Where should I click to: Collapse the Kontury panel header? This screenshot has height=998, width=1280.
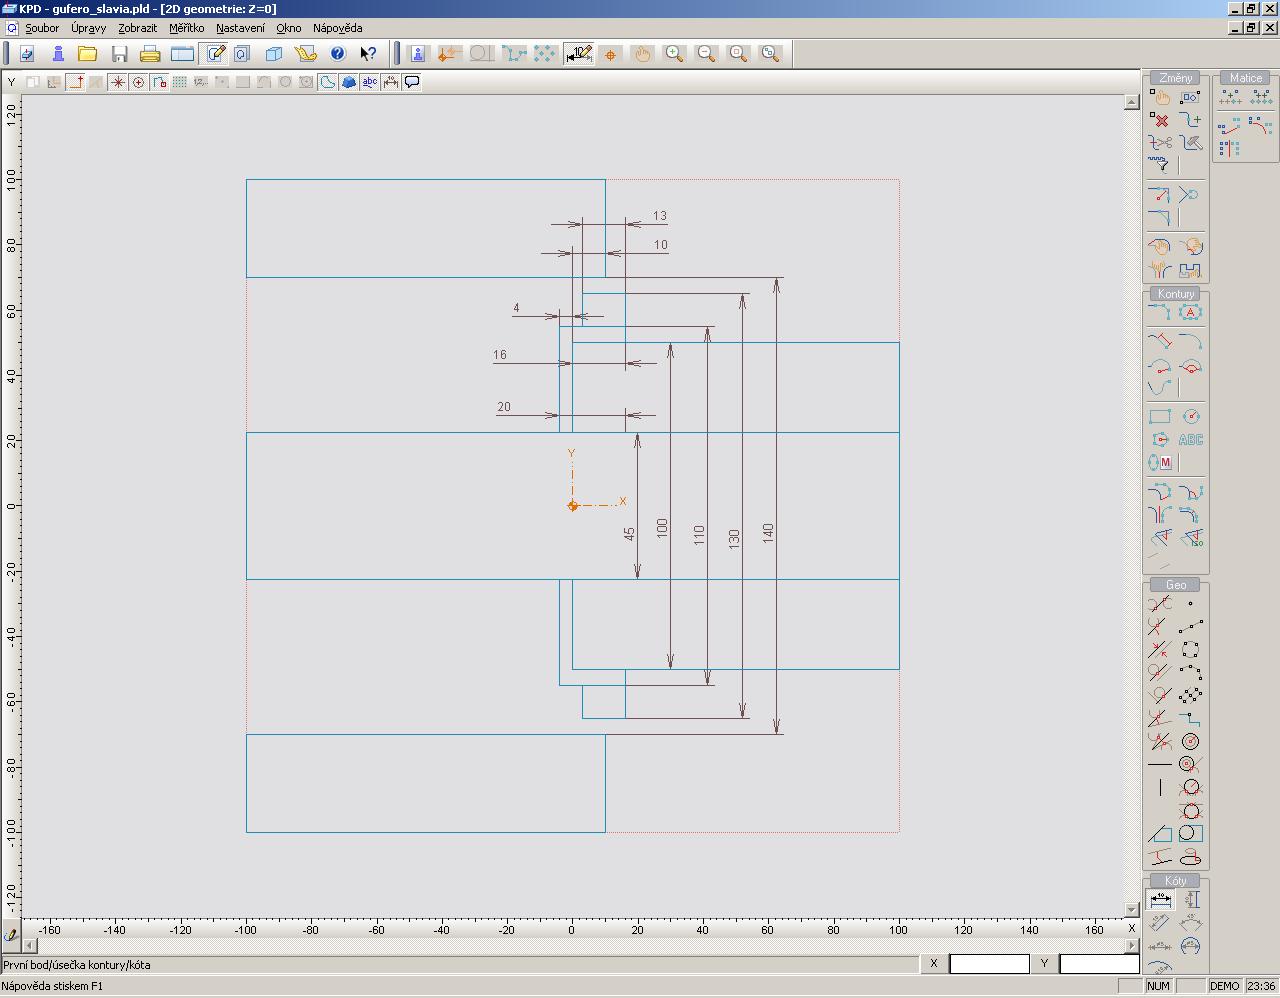point(1175,294)
